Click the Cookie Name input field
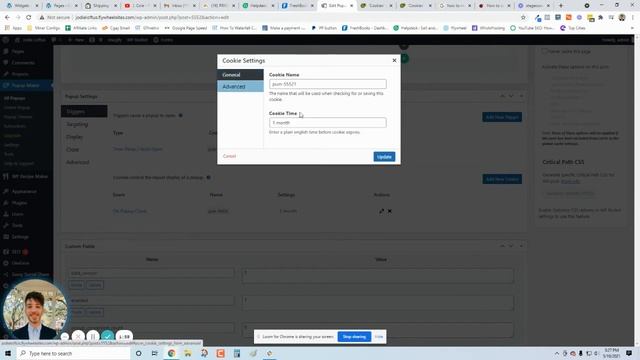The width and height of the screenshot is (640, 360). [327, 84]
